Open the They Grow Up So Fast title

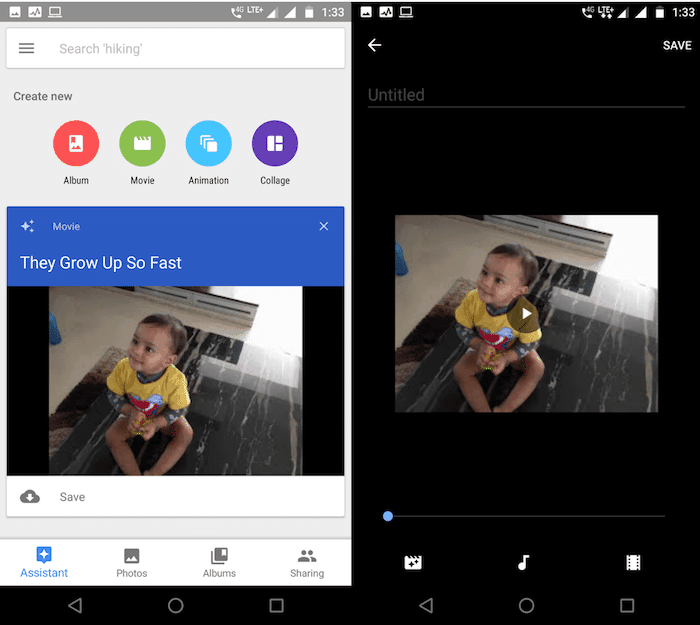tap(101, 263)
